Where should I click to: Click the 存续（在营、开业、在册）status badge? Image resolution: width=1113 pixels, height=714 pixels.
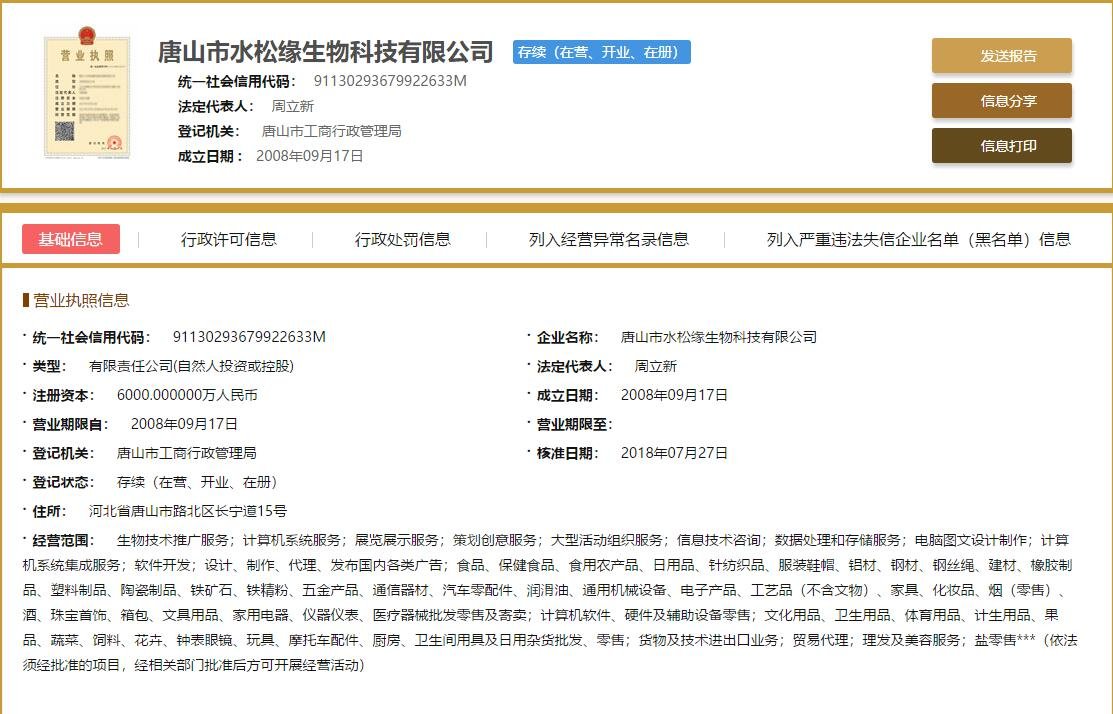[x=601, y=50]
